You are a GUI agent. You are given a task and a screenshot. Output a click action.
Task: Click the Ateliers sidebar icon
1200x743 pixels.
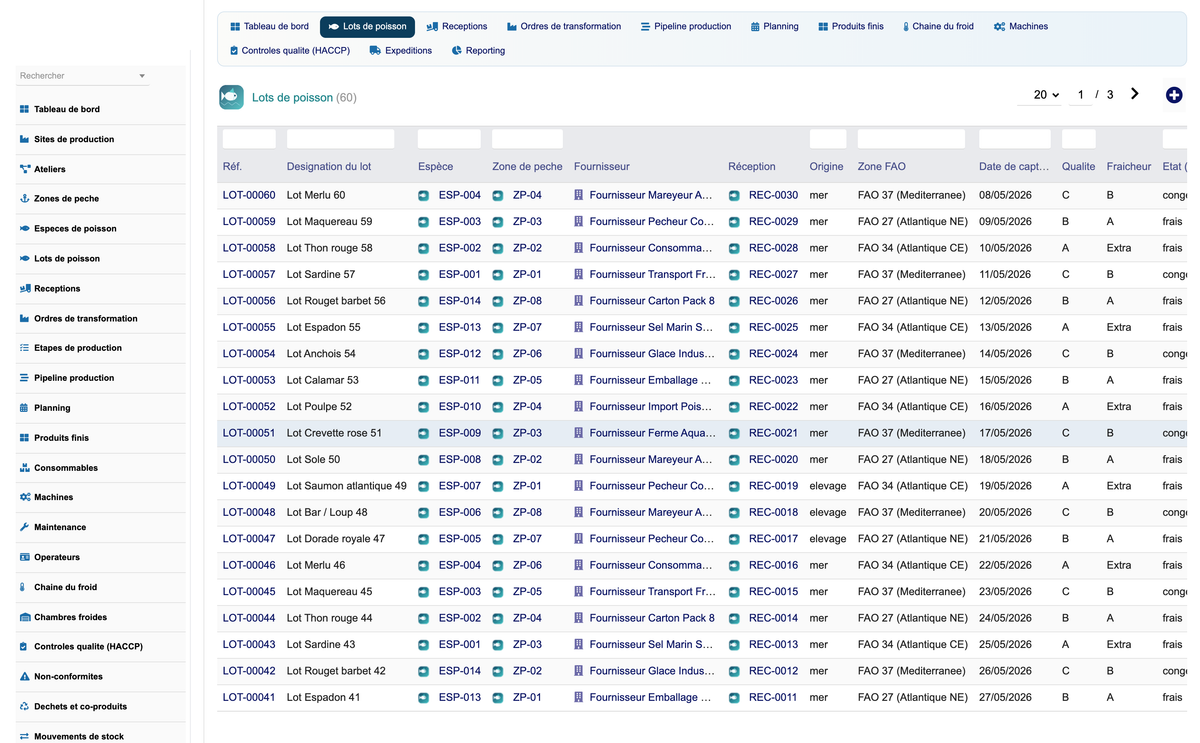click(x=25, y=169)
